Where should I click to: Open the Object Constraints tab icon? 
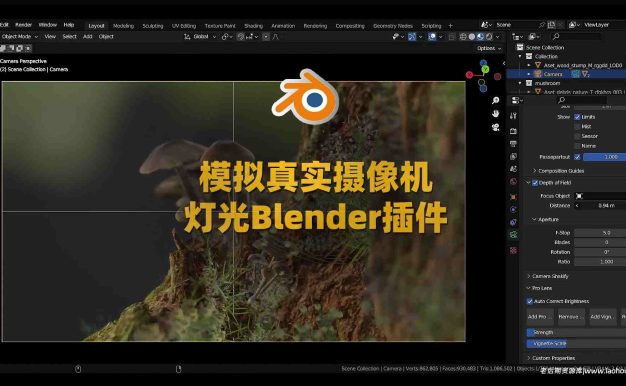tap(513, 222)
